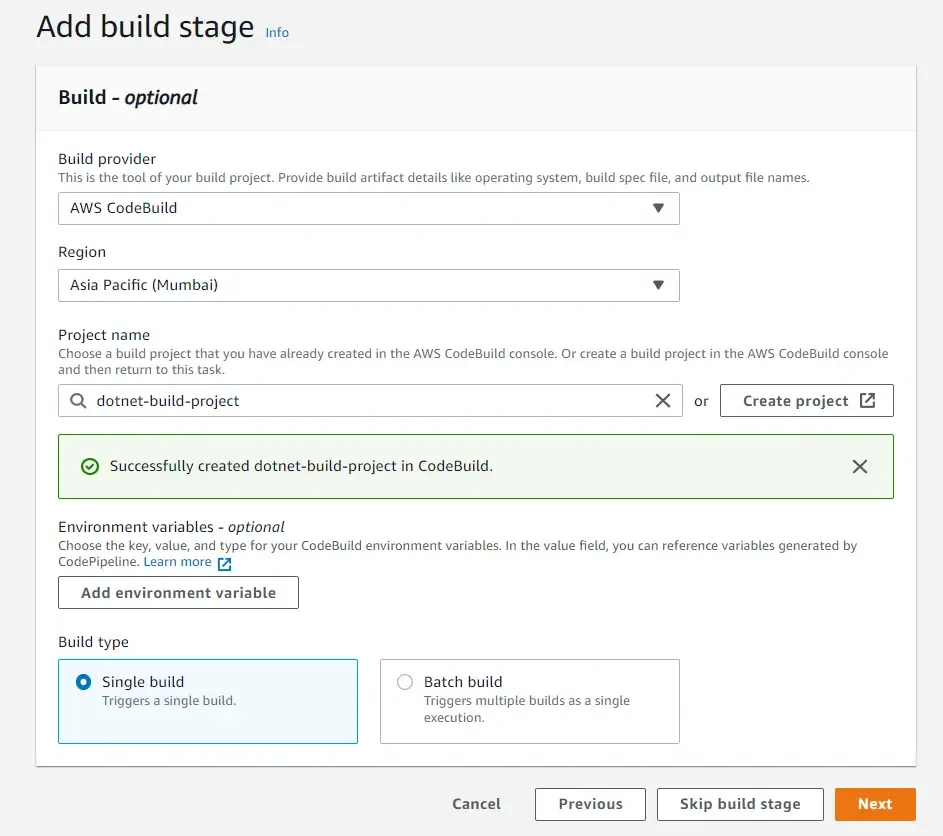Select the Batch build radio button
Viewport: 943px width, 836px height.
click(x=405, y=682)
